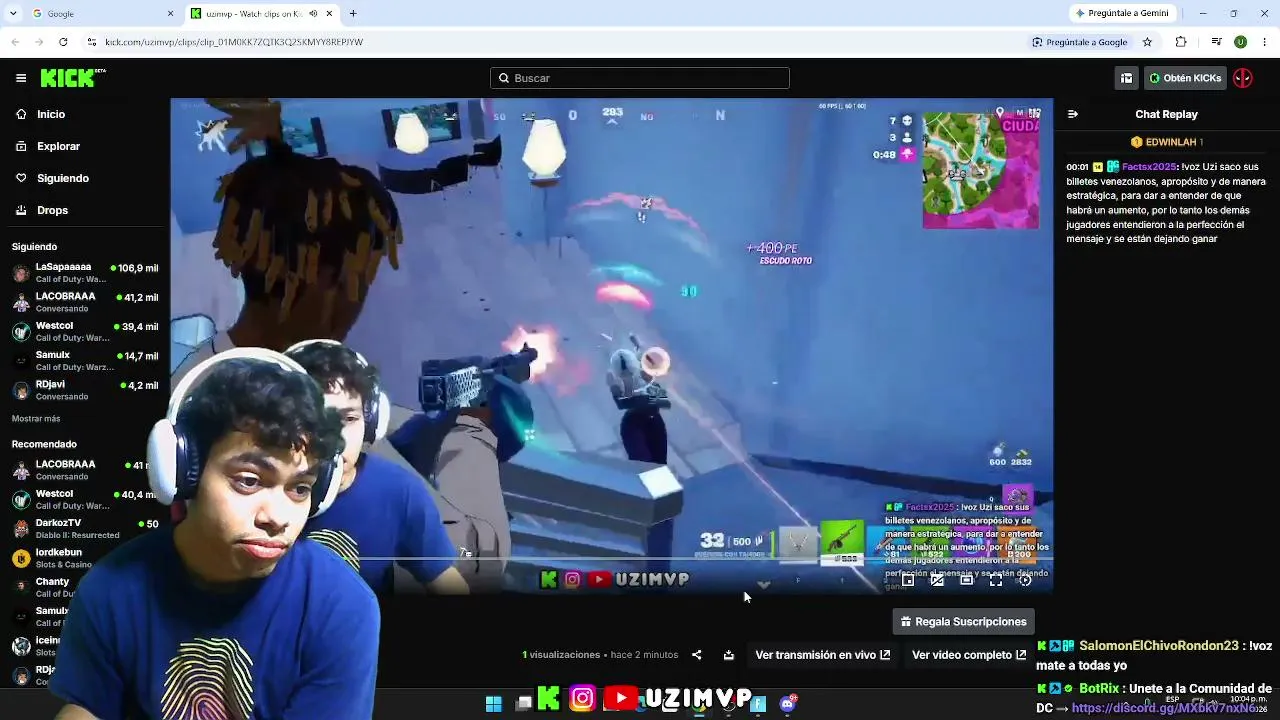Screen dimensions: 1280x720
Task: Click the kick.com address bar URL
Action: 234,42
